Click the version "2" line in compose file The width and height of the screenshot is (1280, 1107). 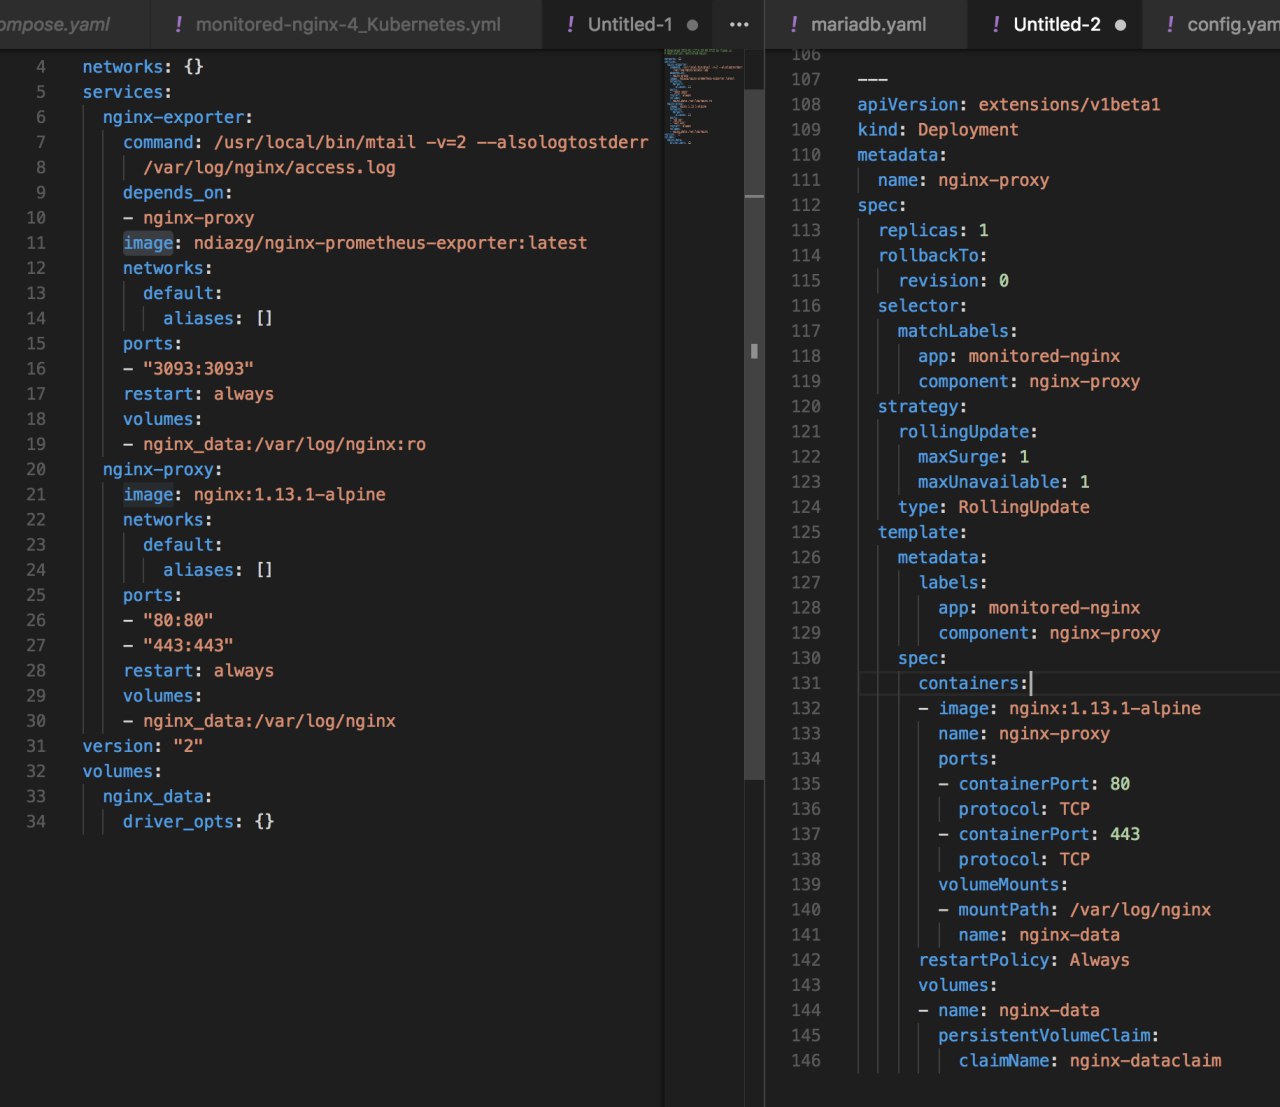point(142,746)
